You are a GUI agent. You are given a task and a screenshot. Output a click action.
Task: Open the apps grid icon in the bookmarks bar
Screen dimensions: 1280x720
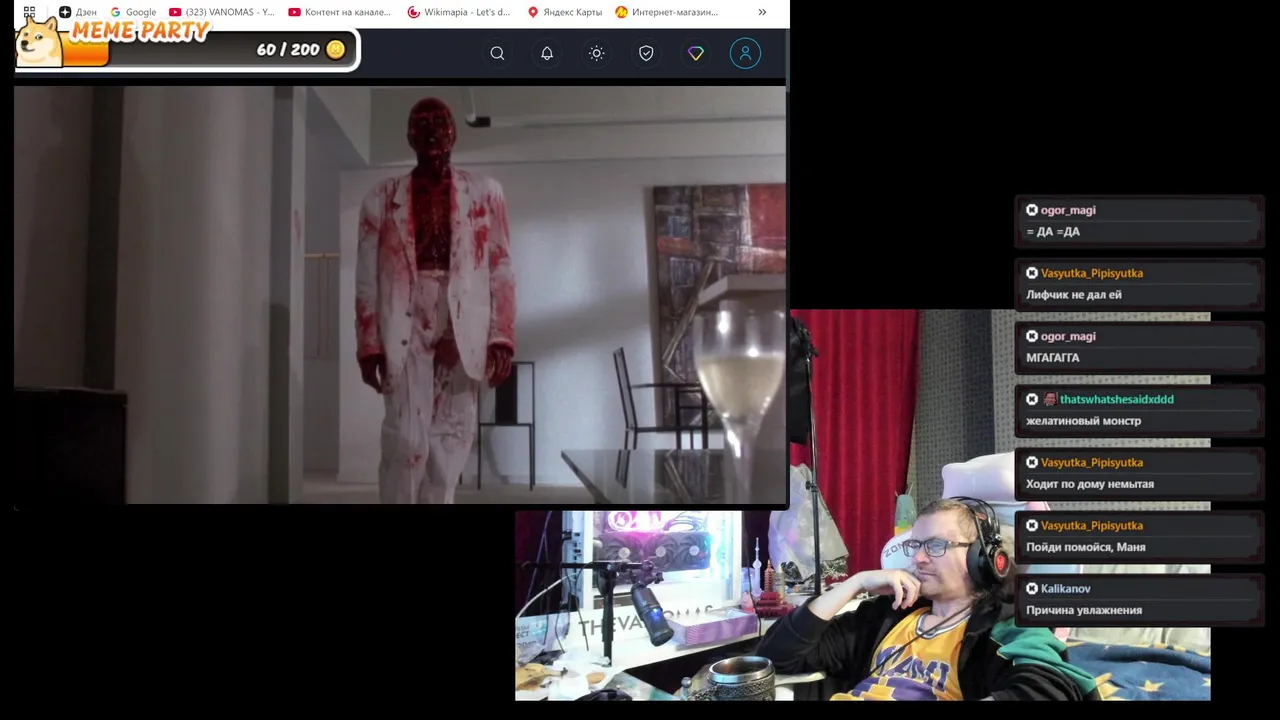pyautogui.click(x=29, y=12)
